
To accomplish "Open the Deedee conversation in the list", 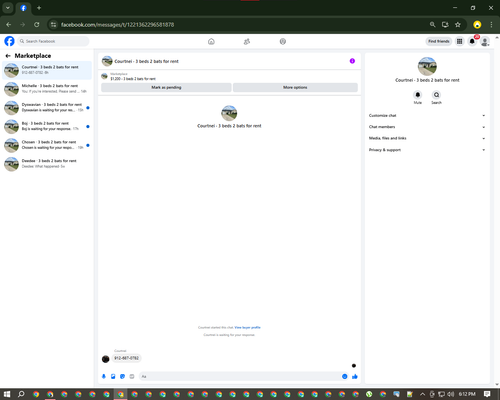I will point(47,164).
